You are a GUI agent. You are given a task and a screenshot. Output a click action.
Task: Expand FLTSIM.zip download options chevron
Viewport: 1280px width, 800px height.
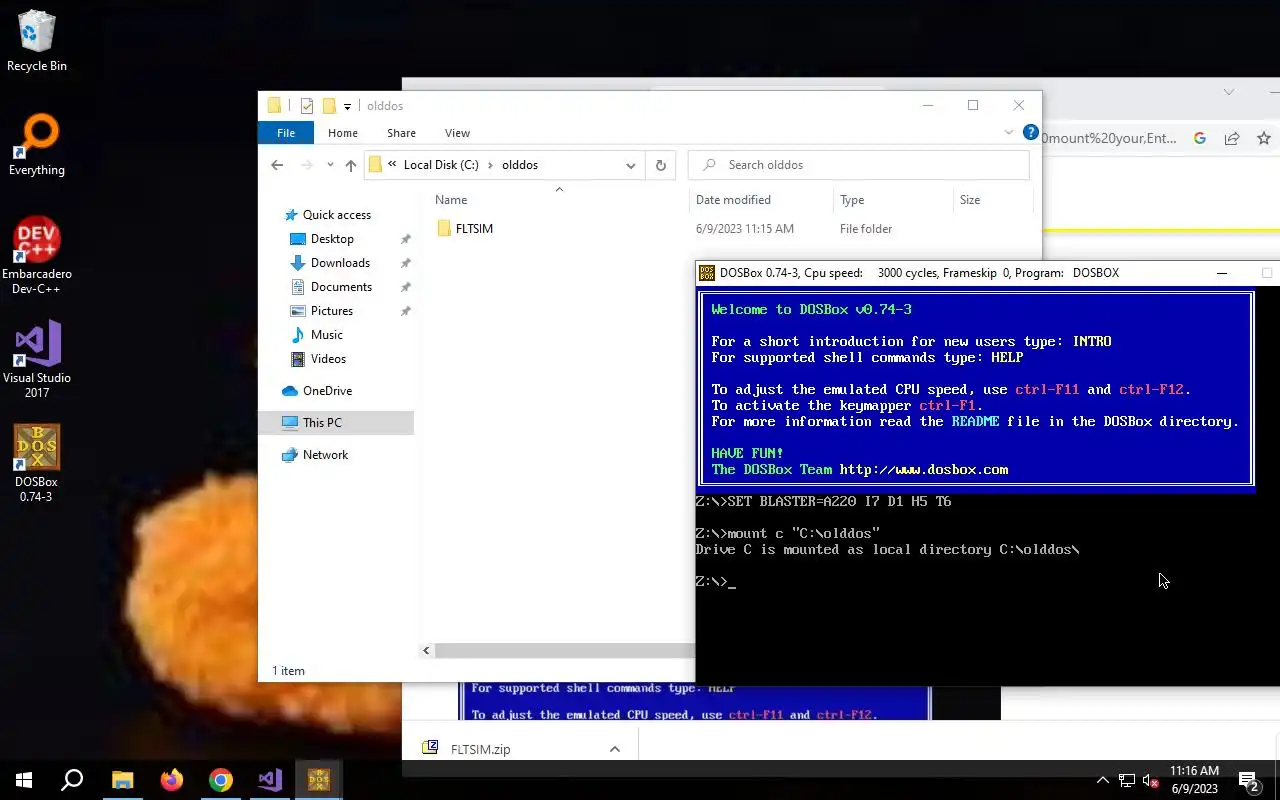(615, 749)
